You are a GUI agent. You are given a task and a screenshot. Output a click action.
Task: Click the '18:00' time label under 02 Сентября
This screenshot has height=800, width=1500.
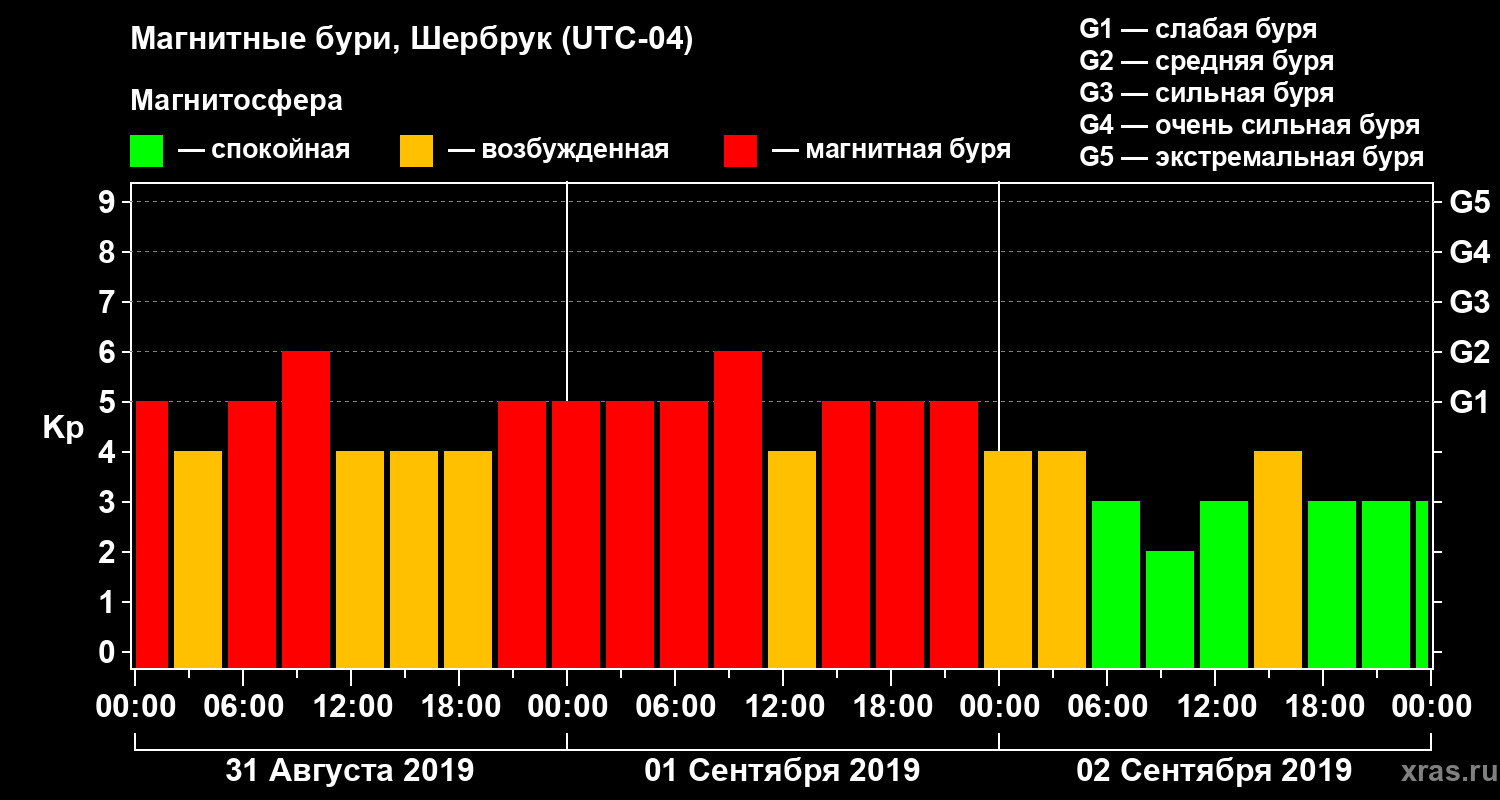point(1323,707)
